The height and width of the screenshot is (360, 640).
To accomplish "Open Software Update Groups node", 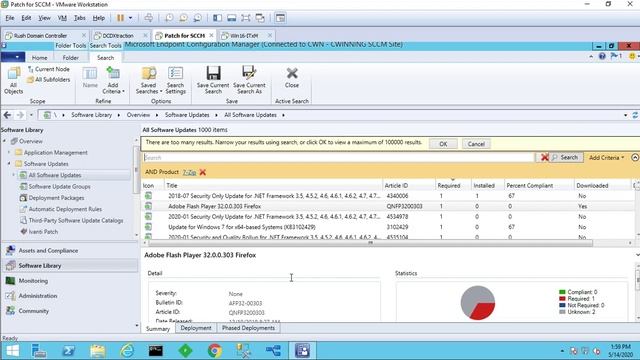I will click(x=60, y=187).
